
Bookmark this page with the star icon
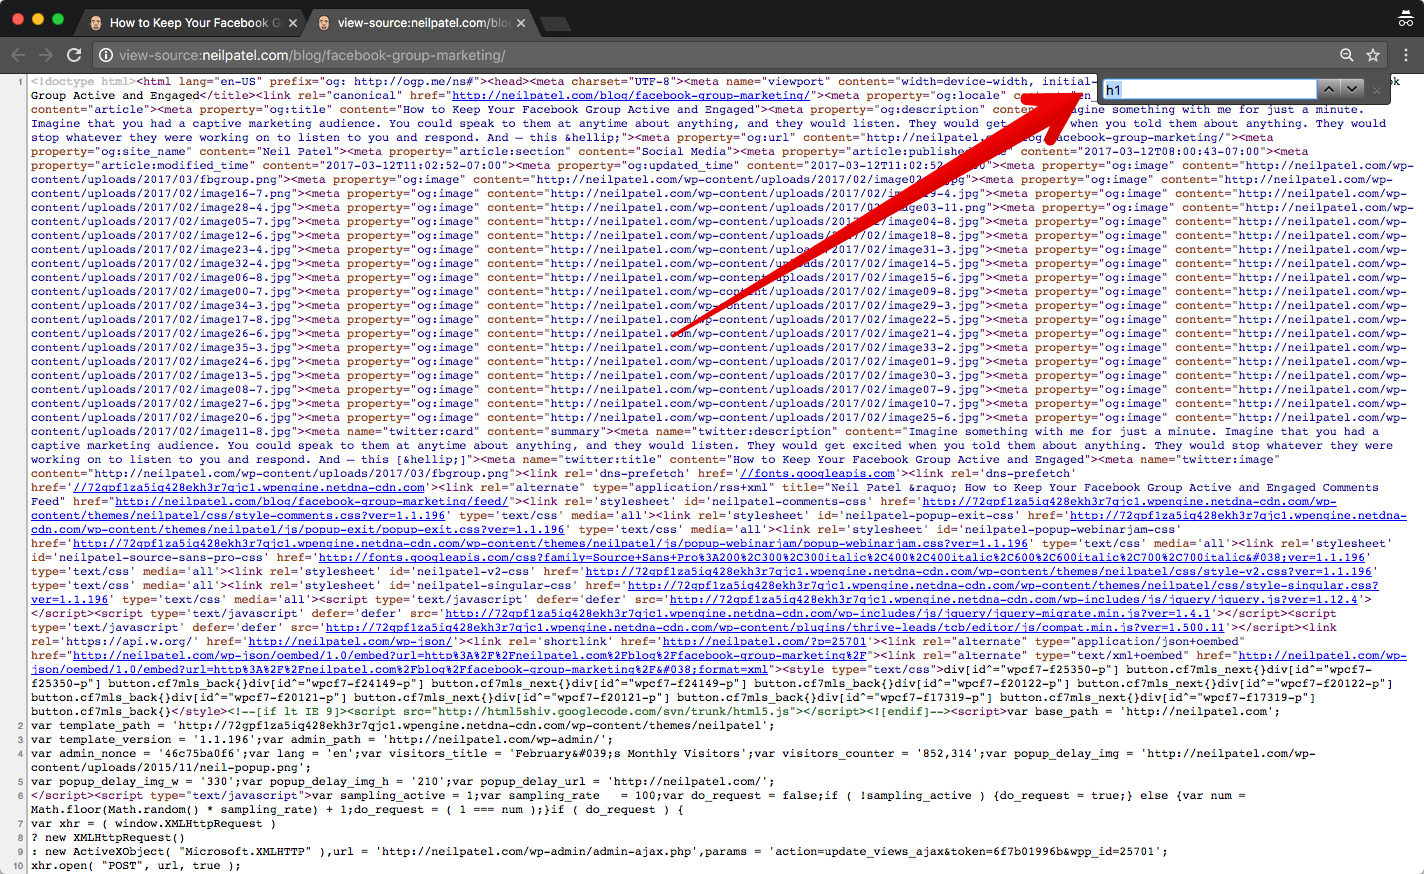[1373, 55]
